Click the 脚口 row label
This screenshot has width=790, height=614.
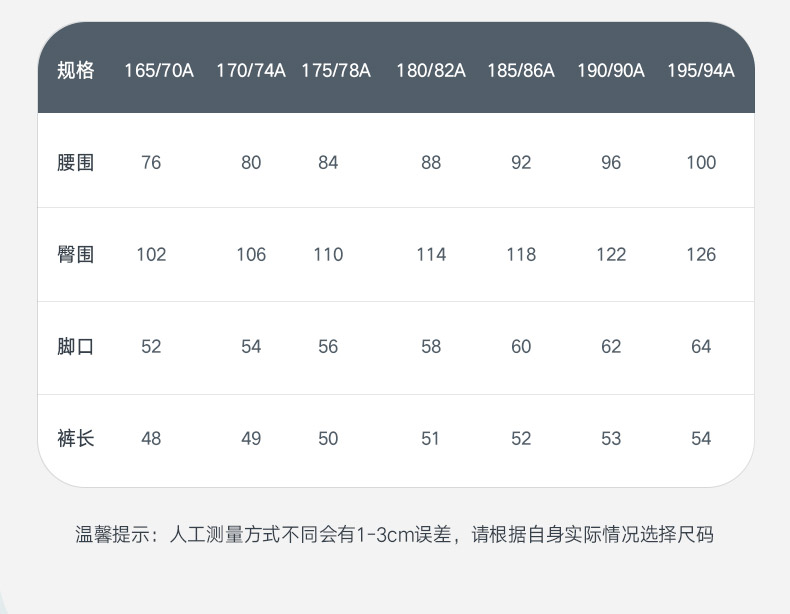76,346
